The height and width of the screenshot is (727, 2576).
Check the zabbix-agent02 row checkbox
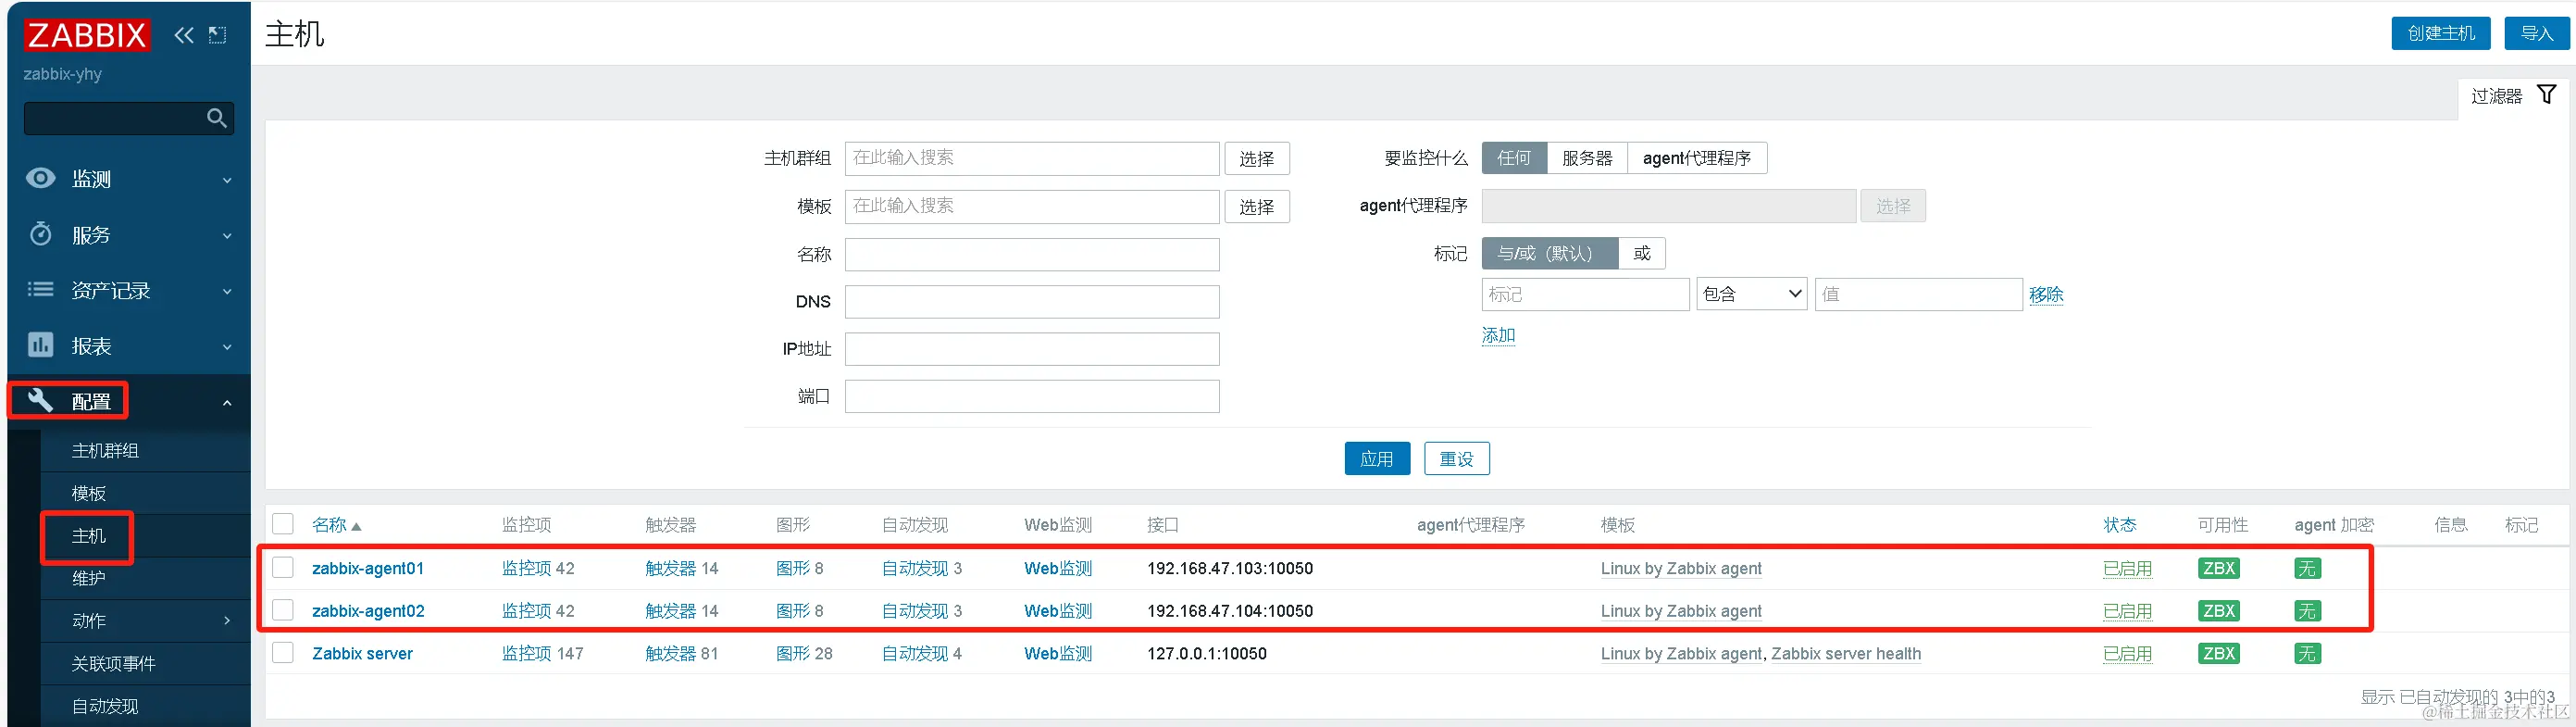point(283,610)
